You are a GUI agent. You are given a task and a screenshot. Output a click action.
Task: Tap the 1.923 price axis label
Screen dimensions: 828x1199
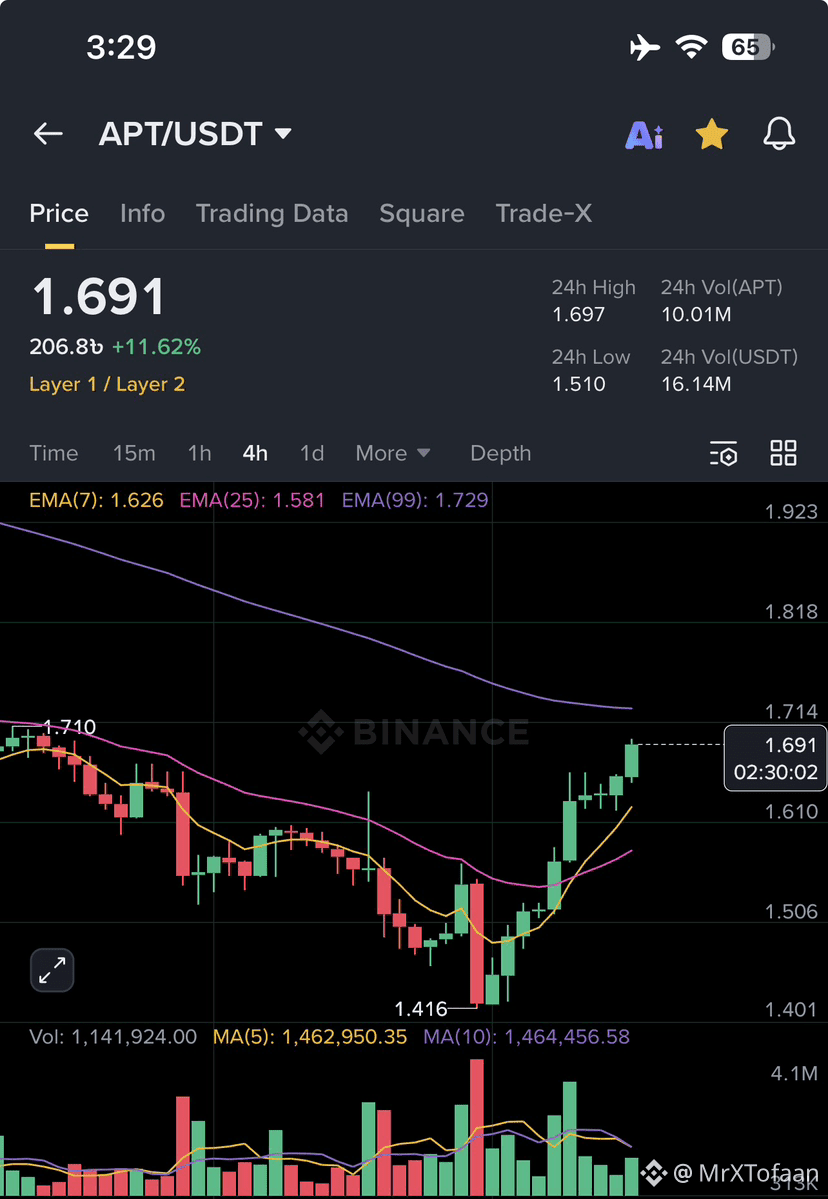pos(791,512)
